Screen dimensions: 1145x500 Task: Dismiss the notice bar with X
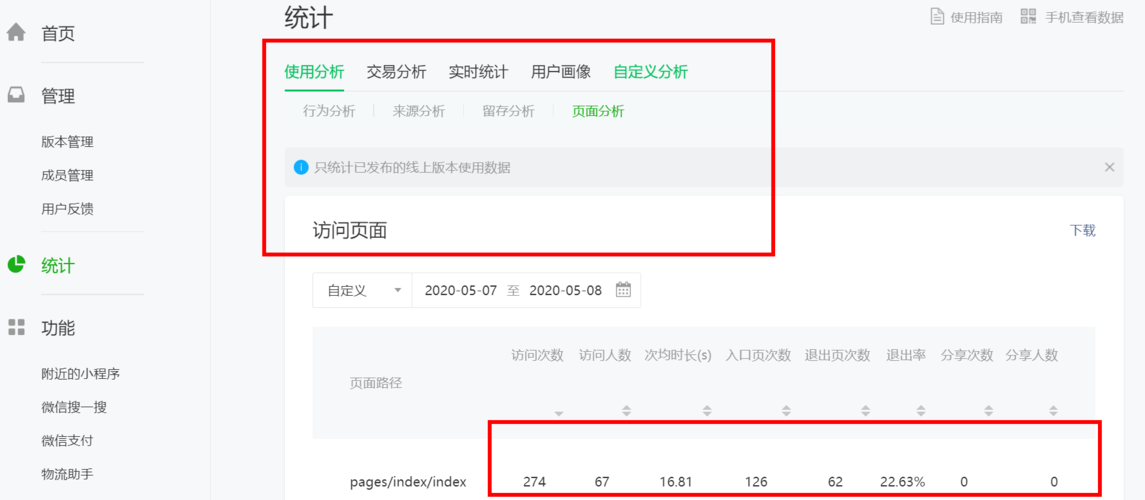tap(1109, 167)
